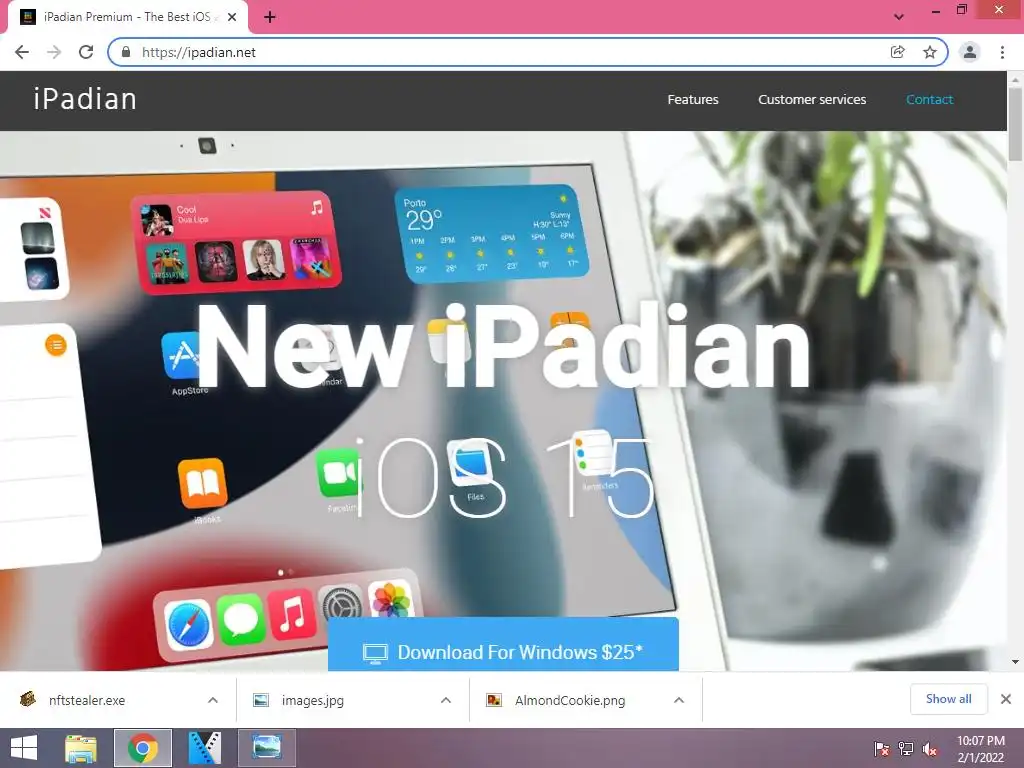Click the iPadian site logo
1024x768 pixels.
[x=85, y=99]
